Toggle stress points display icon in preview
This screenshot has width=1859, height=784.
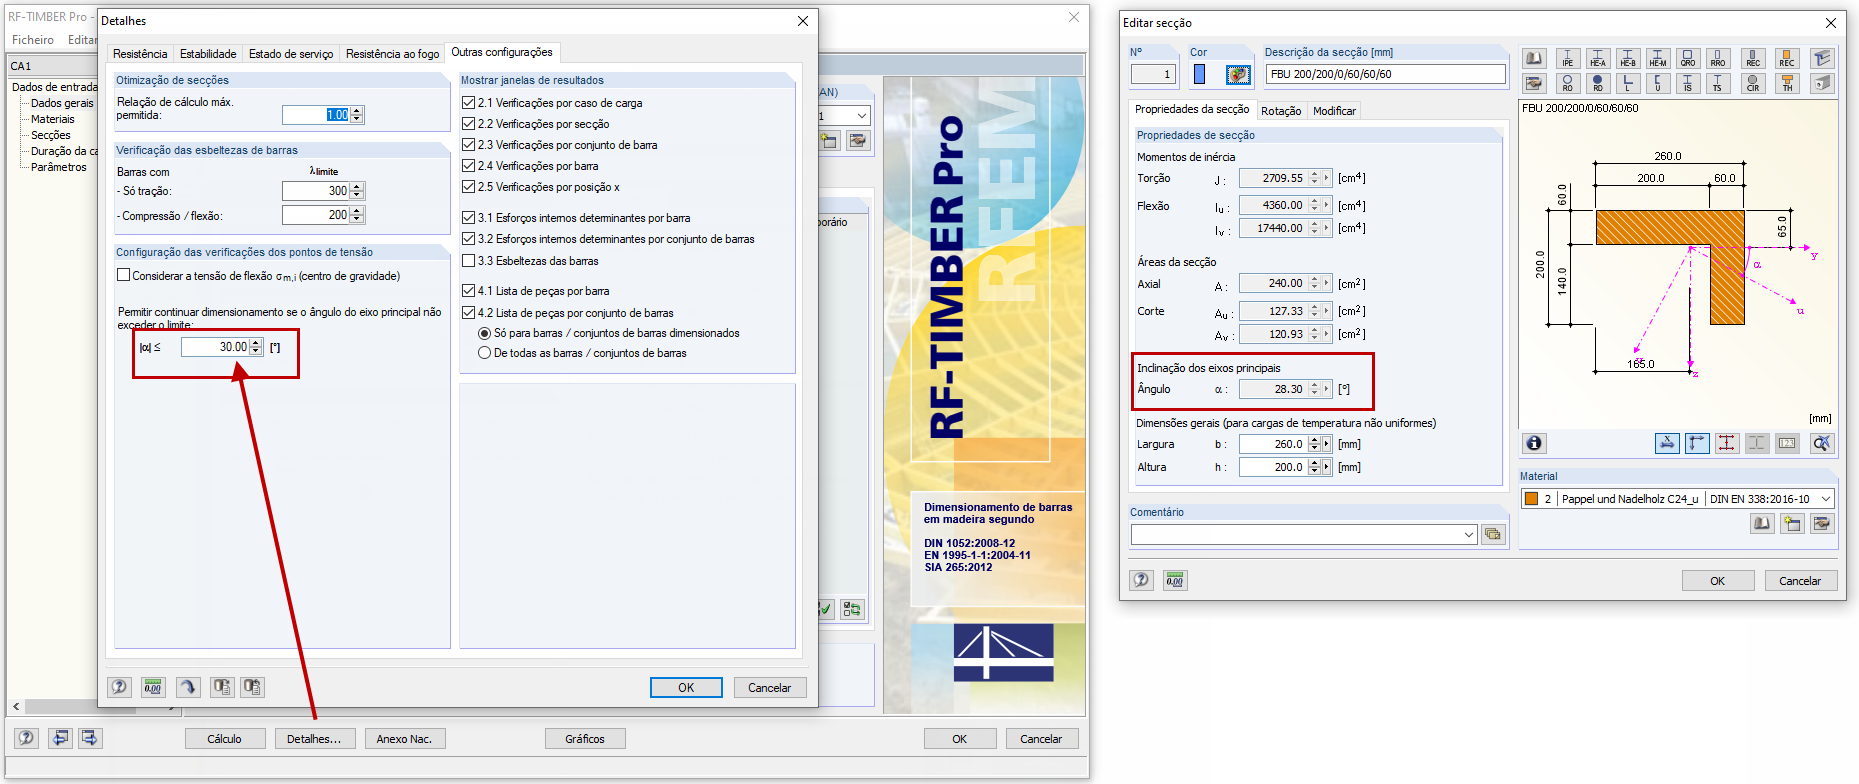pyautogui.click(x=1727, y=443)
